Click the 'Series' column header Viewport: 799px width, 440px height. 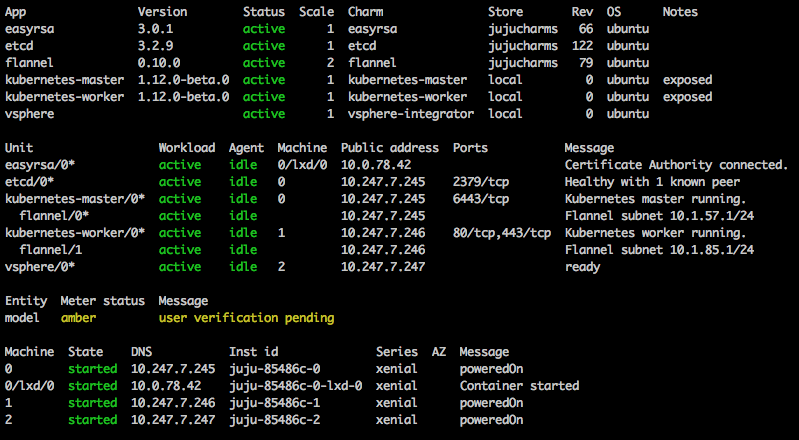click(396, 352)
